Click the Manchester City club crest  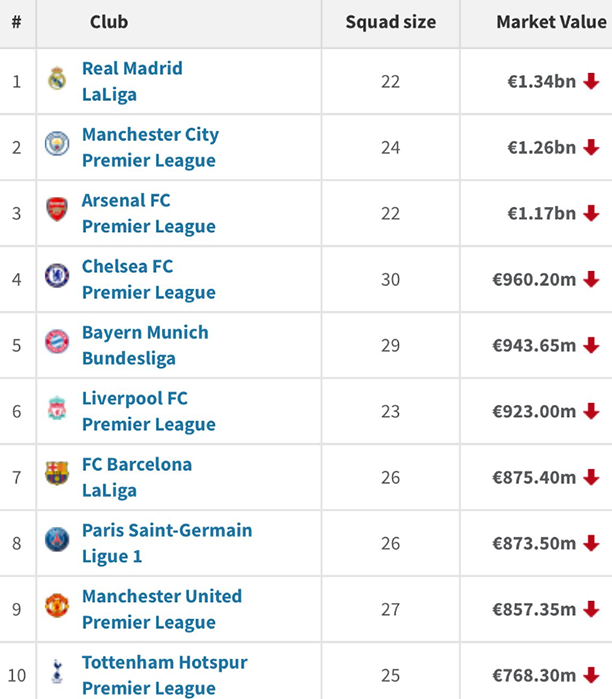pyautogui.click(x=57, y=144)
